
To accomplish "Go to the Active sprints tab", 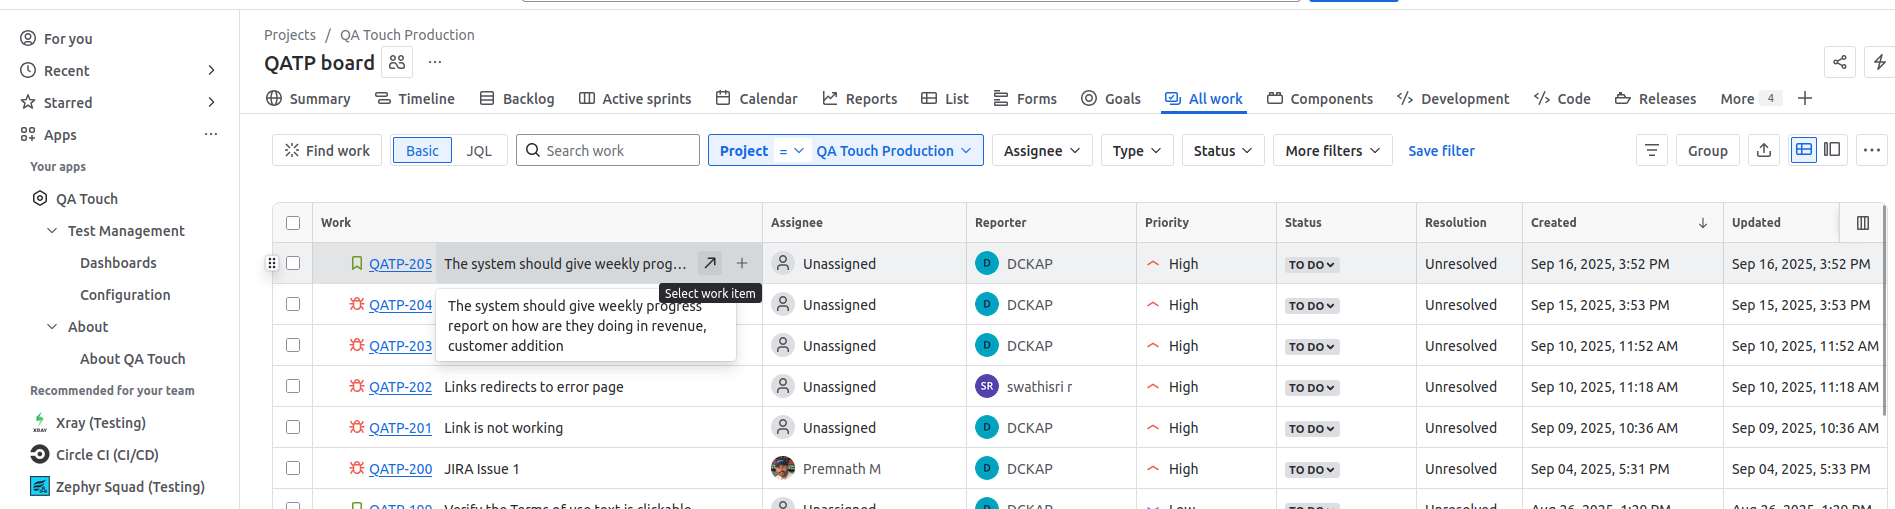I will (x=635, y=98).
